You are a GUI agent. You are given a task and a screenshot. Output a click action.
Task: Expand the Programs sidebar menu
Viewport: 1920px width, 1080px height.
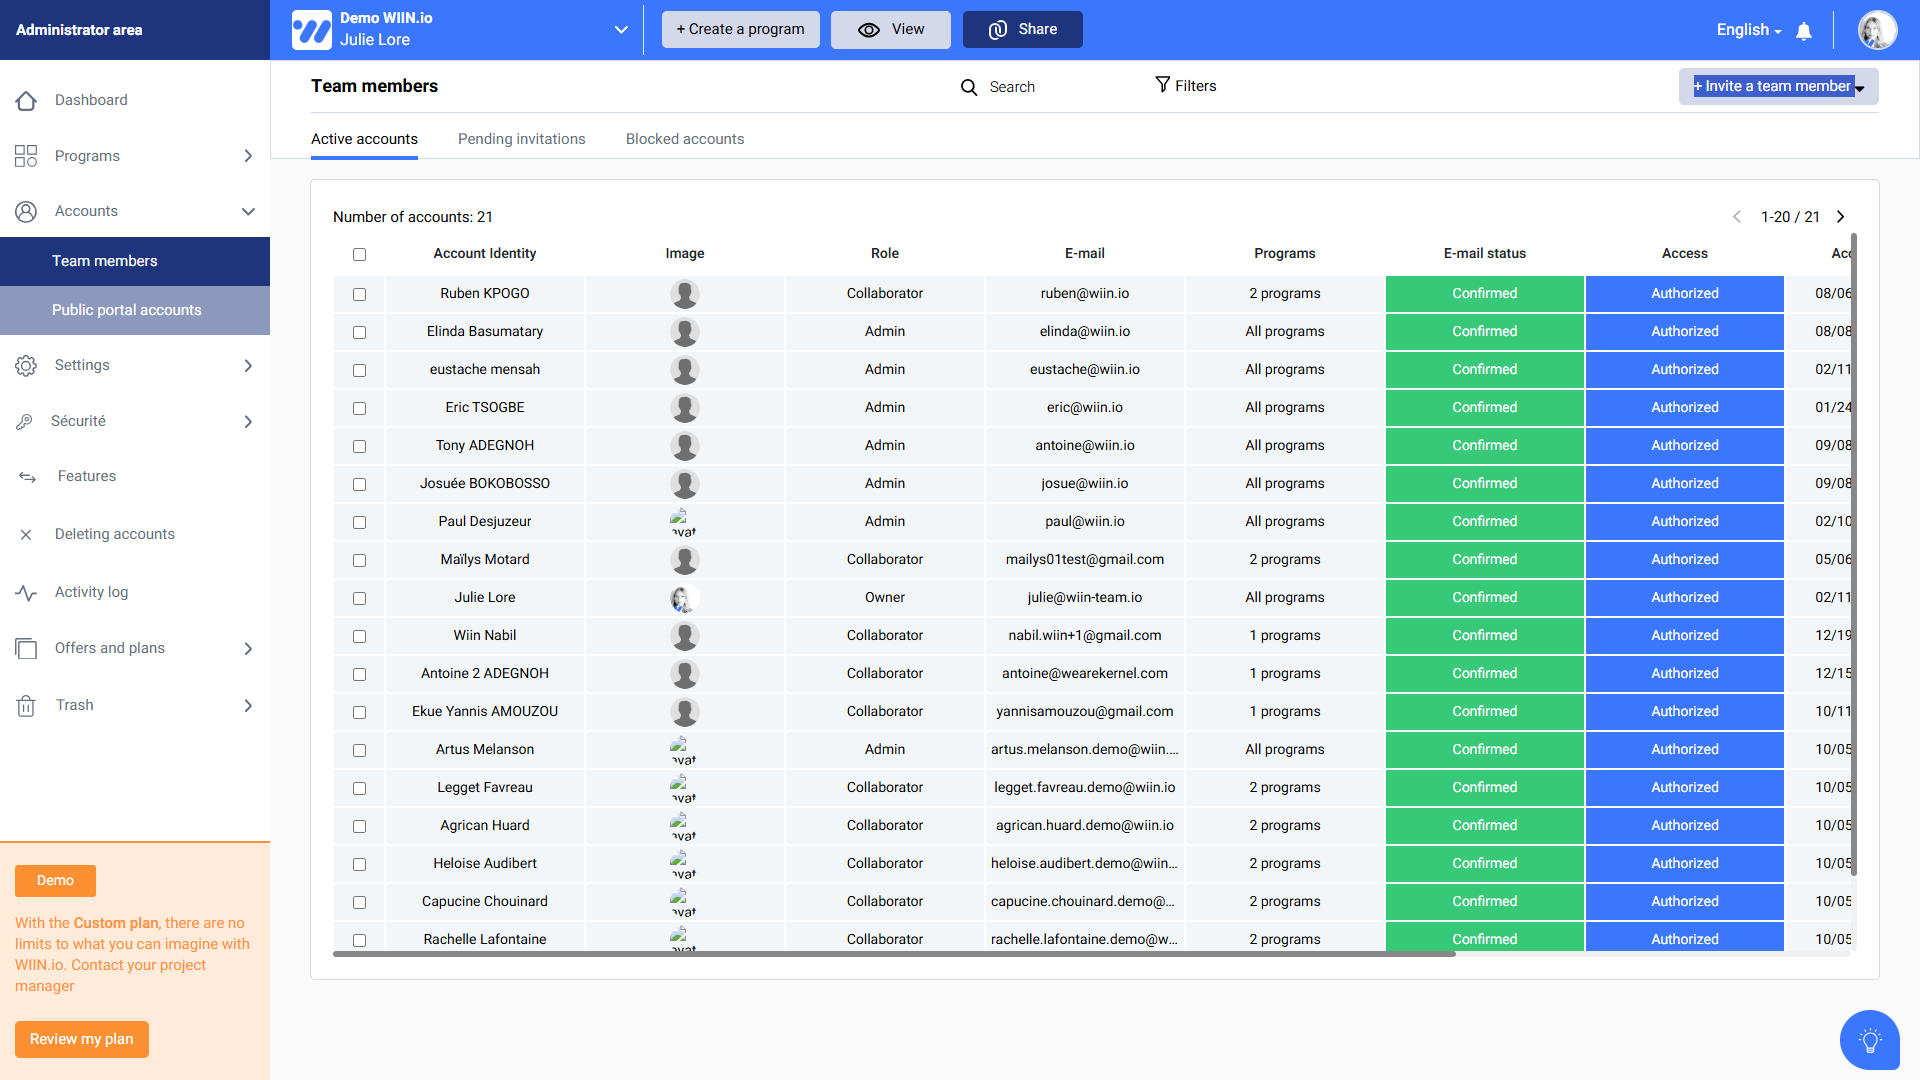click(248, 156)
